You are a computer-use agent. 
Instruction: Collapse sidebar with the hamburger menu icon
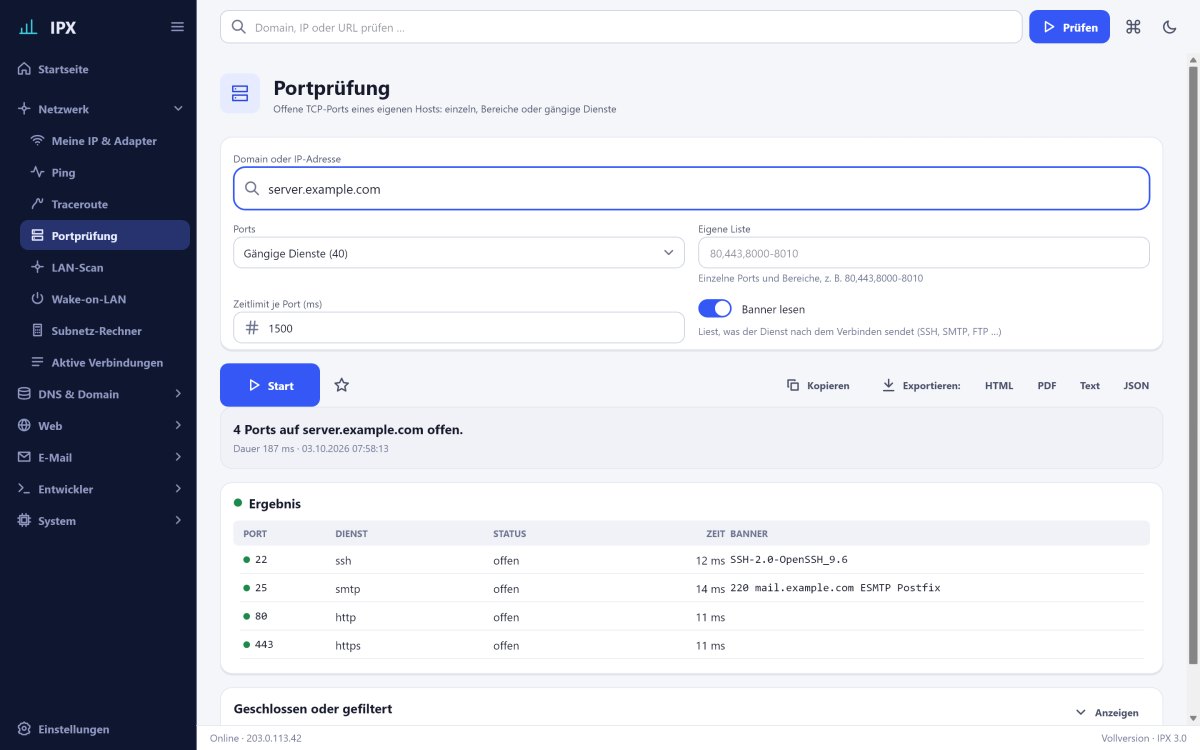click(x=177, y=27)
